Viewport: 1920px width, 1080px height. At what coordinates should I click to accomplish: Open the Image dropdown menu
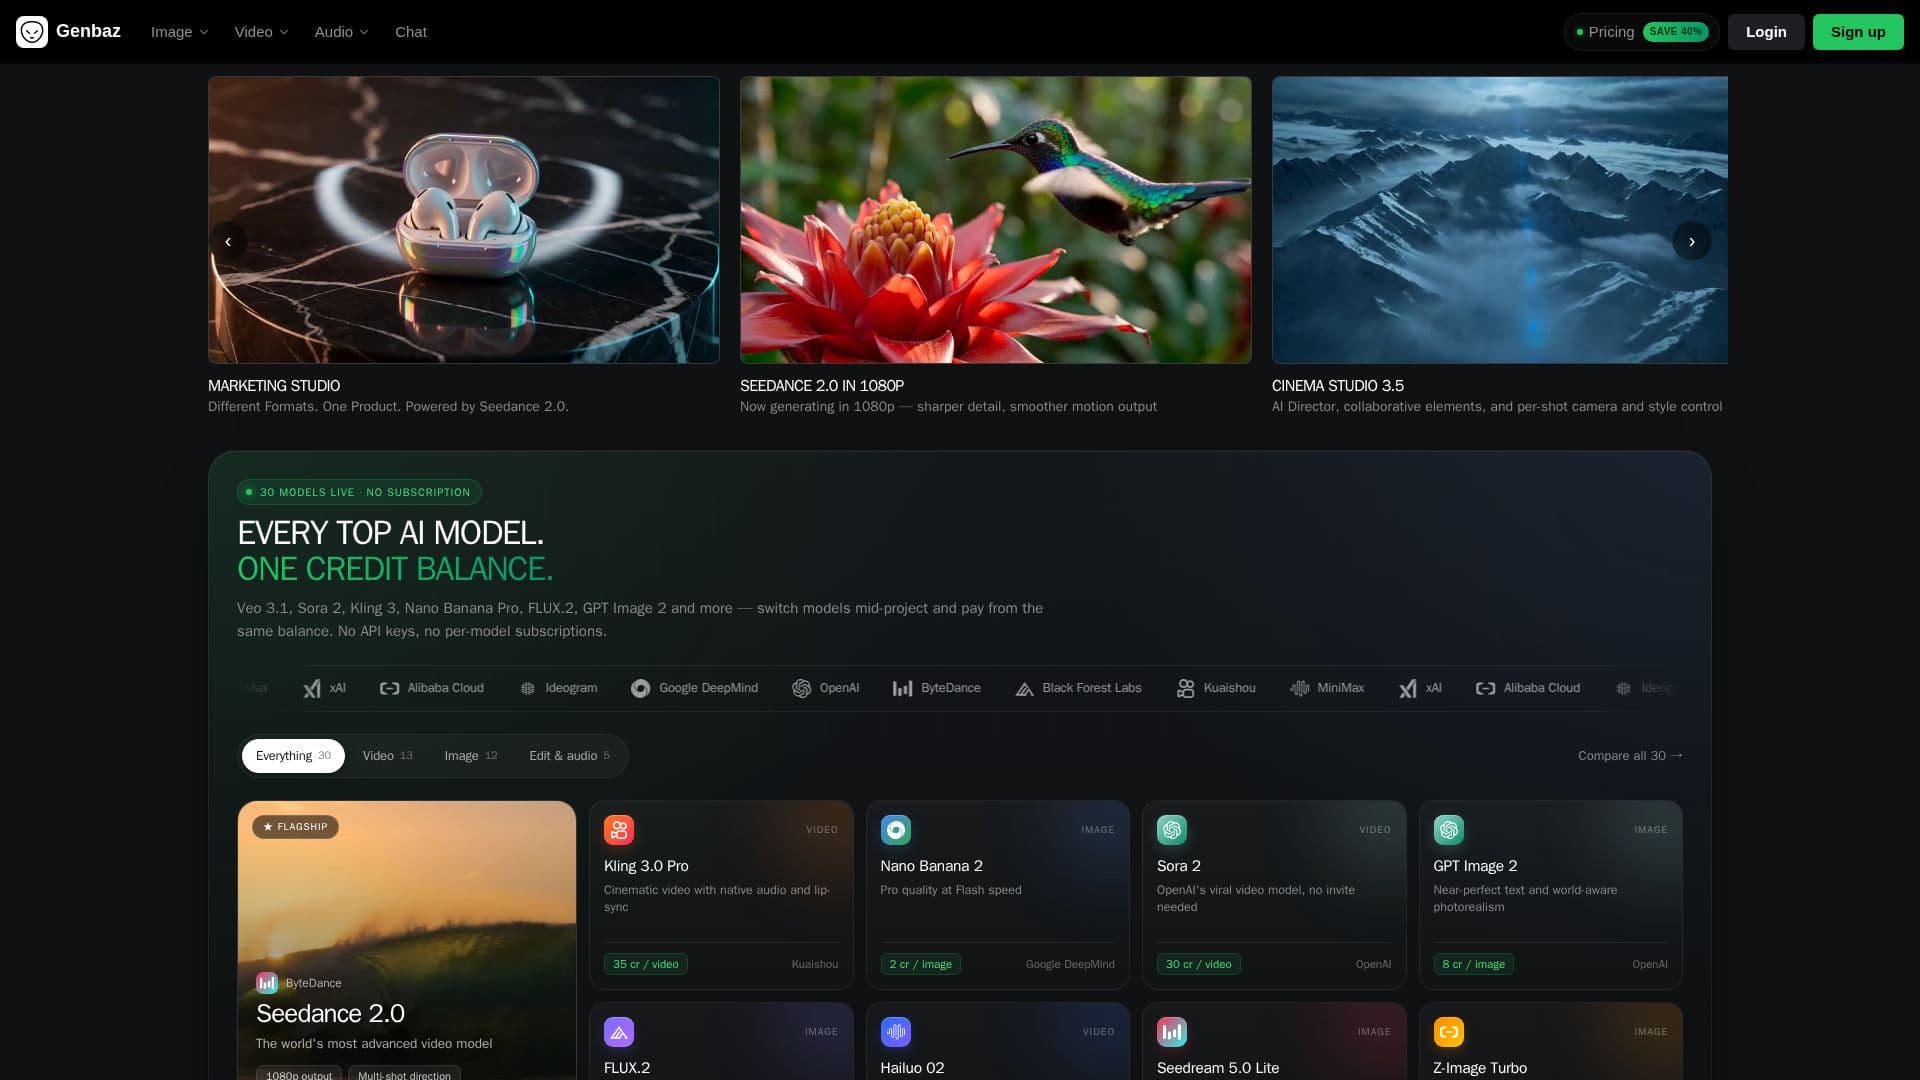180,32
